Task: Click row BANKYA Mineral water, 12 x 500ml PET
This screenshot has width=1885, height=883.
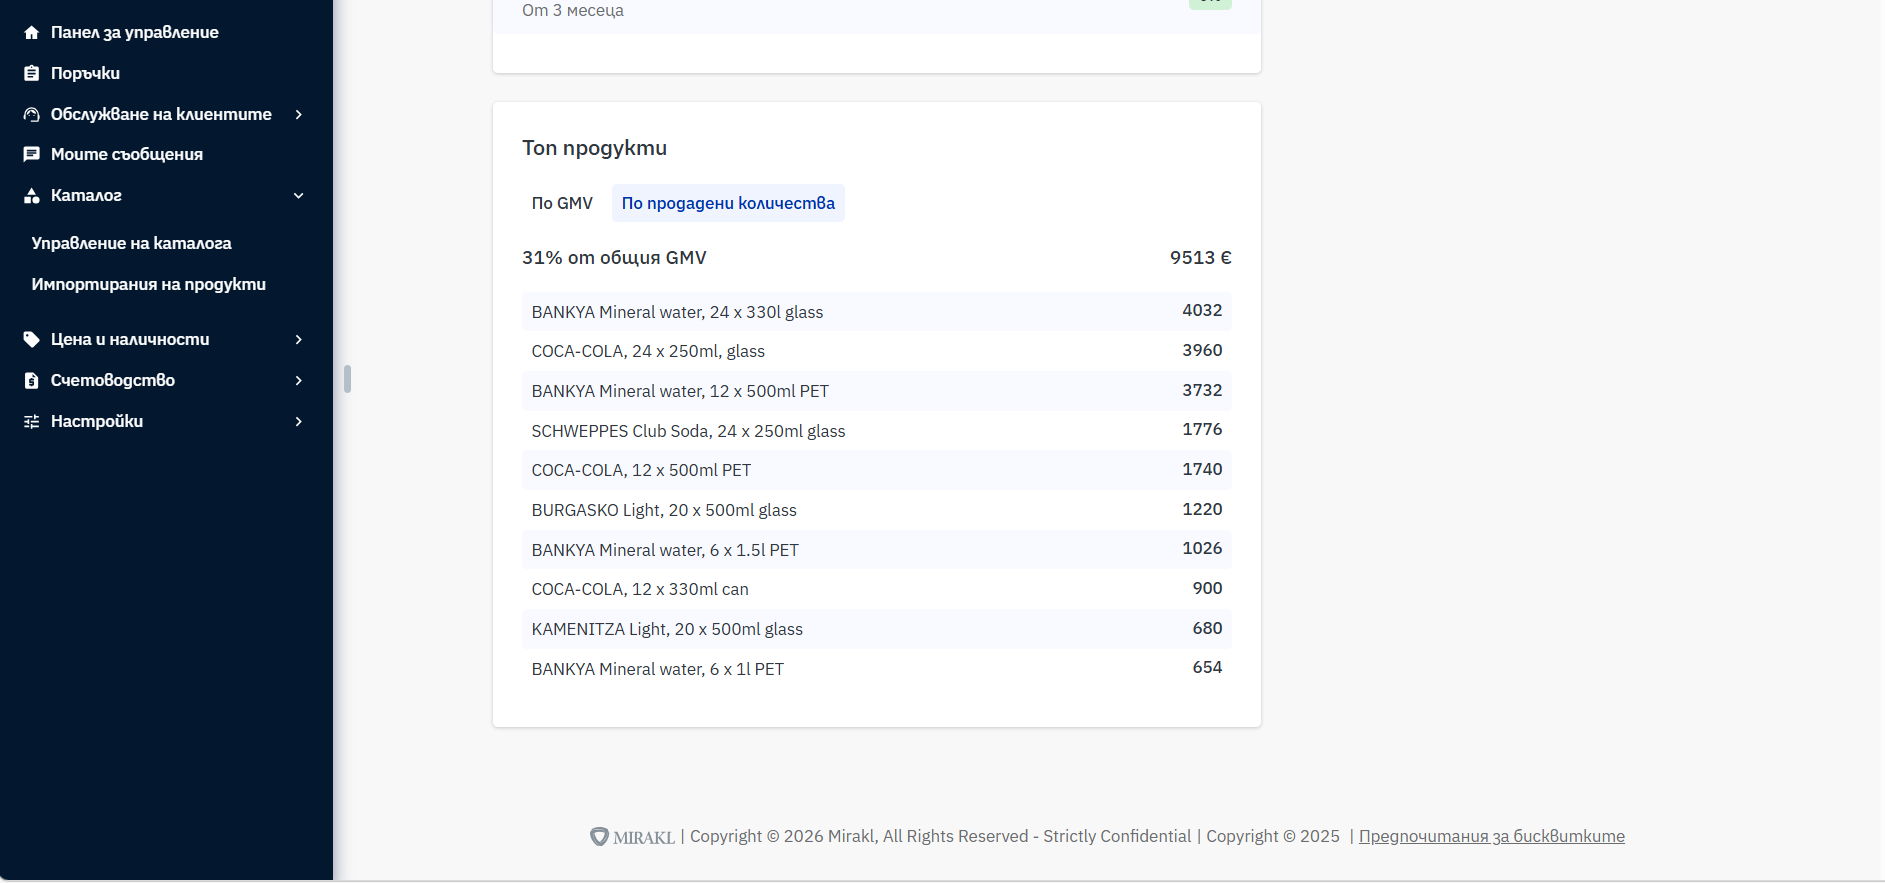Action: pyautogui.click(x=876, y=391)
